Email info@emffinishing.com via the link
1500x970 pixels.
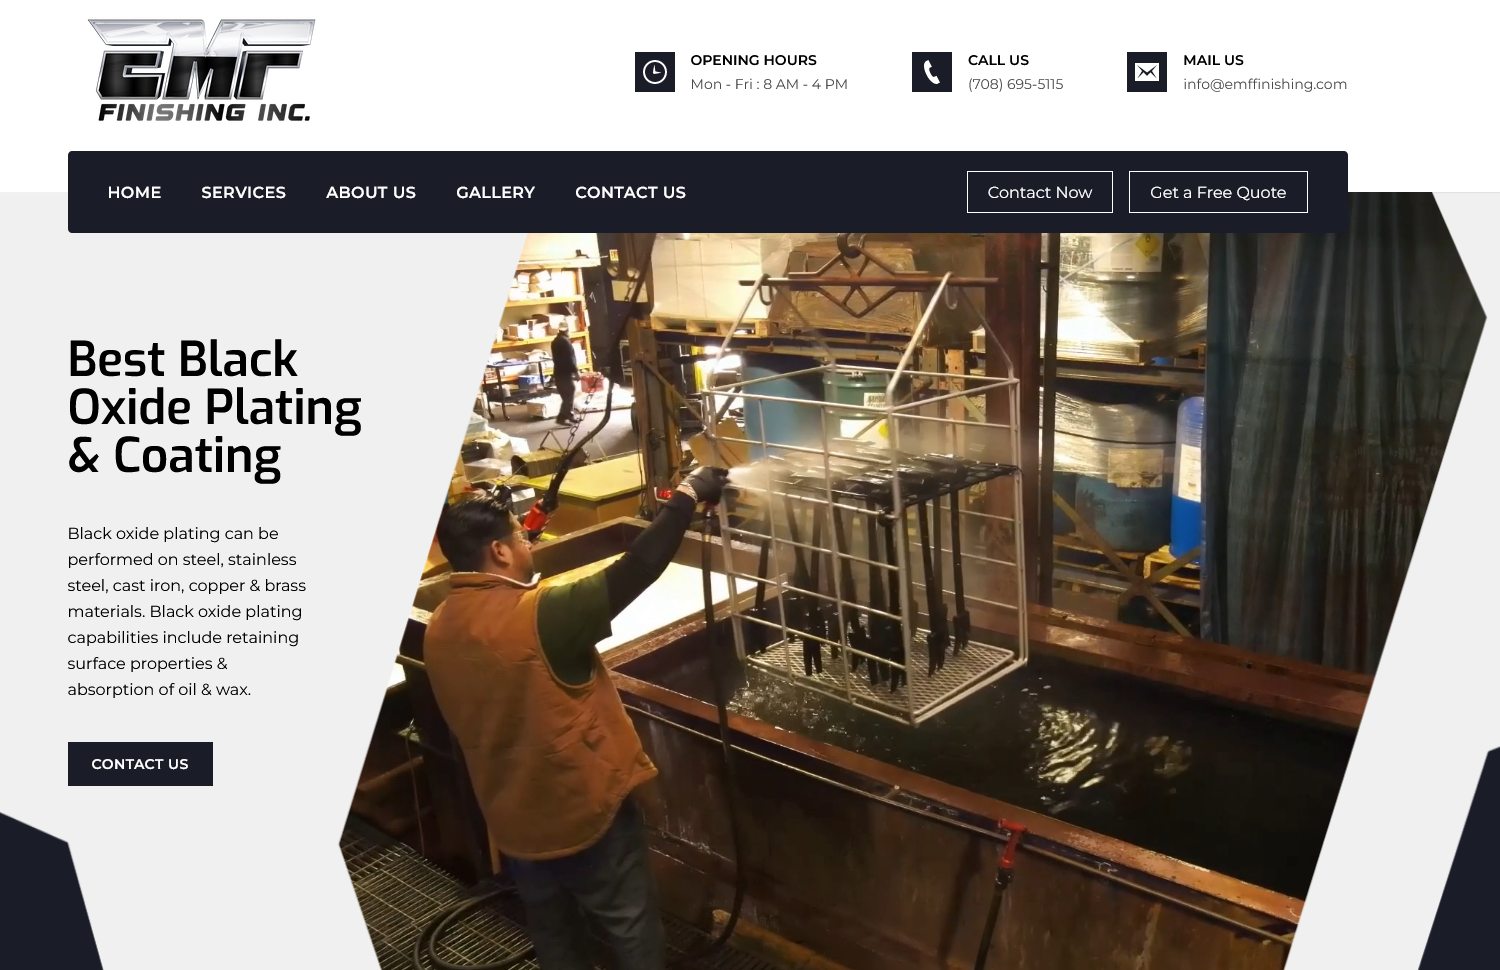[1265, 84]
